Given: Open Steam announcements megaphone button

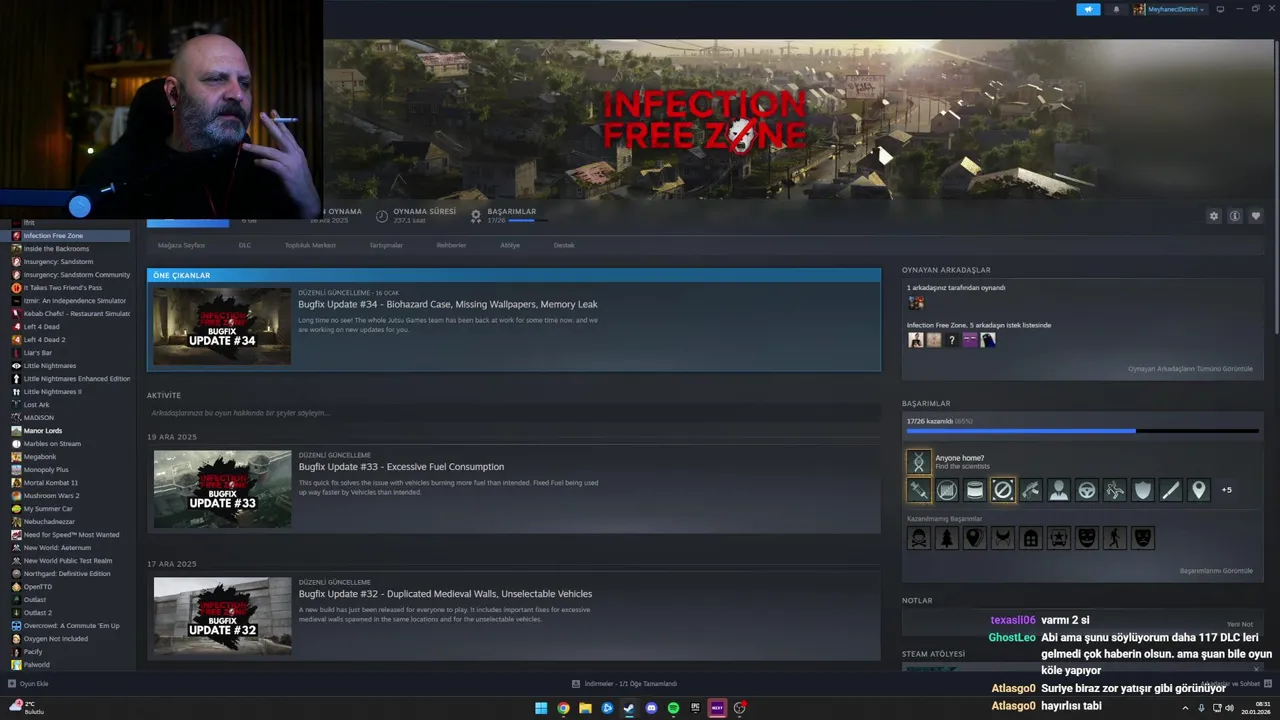Looking at the screenshot, I should (1088, 9).
